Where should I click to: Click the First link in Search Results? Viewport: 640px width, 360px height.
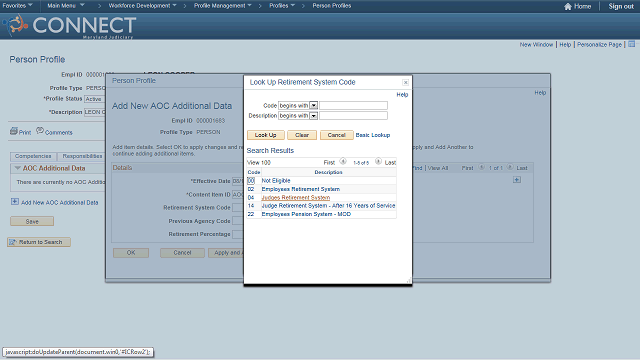coord(329,162)
